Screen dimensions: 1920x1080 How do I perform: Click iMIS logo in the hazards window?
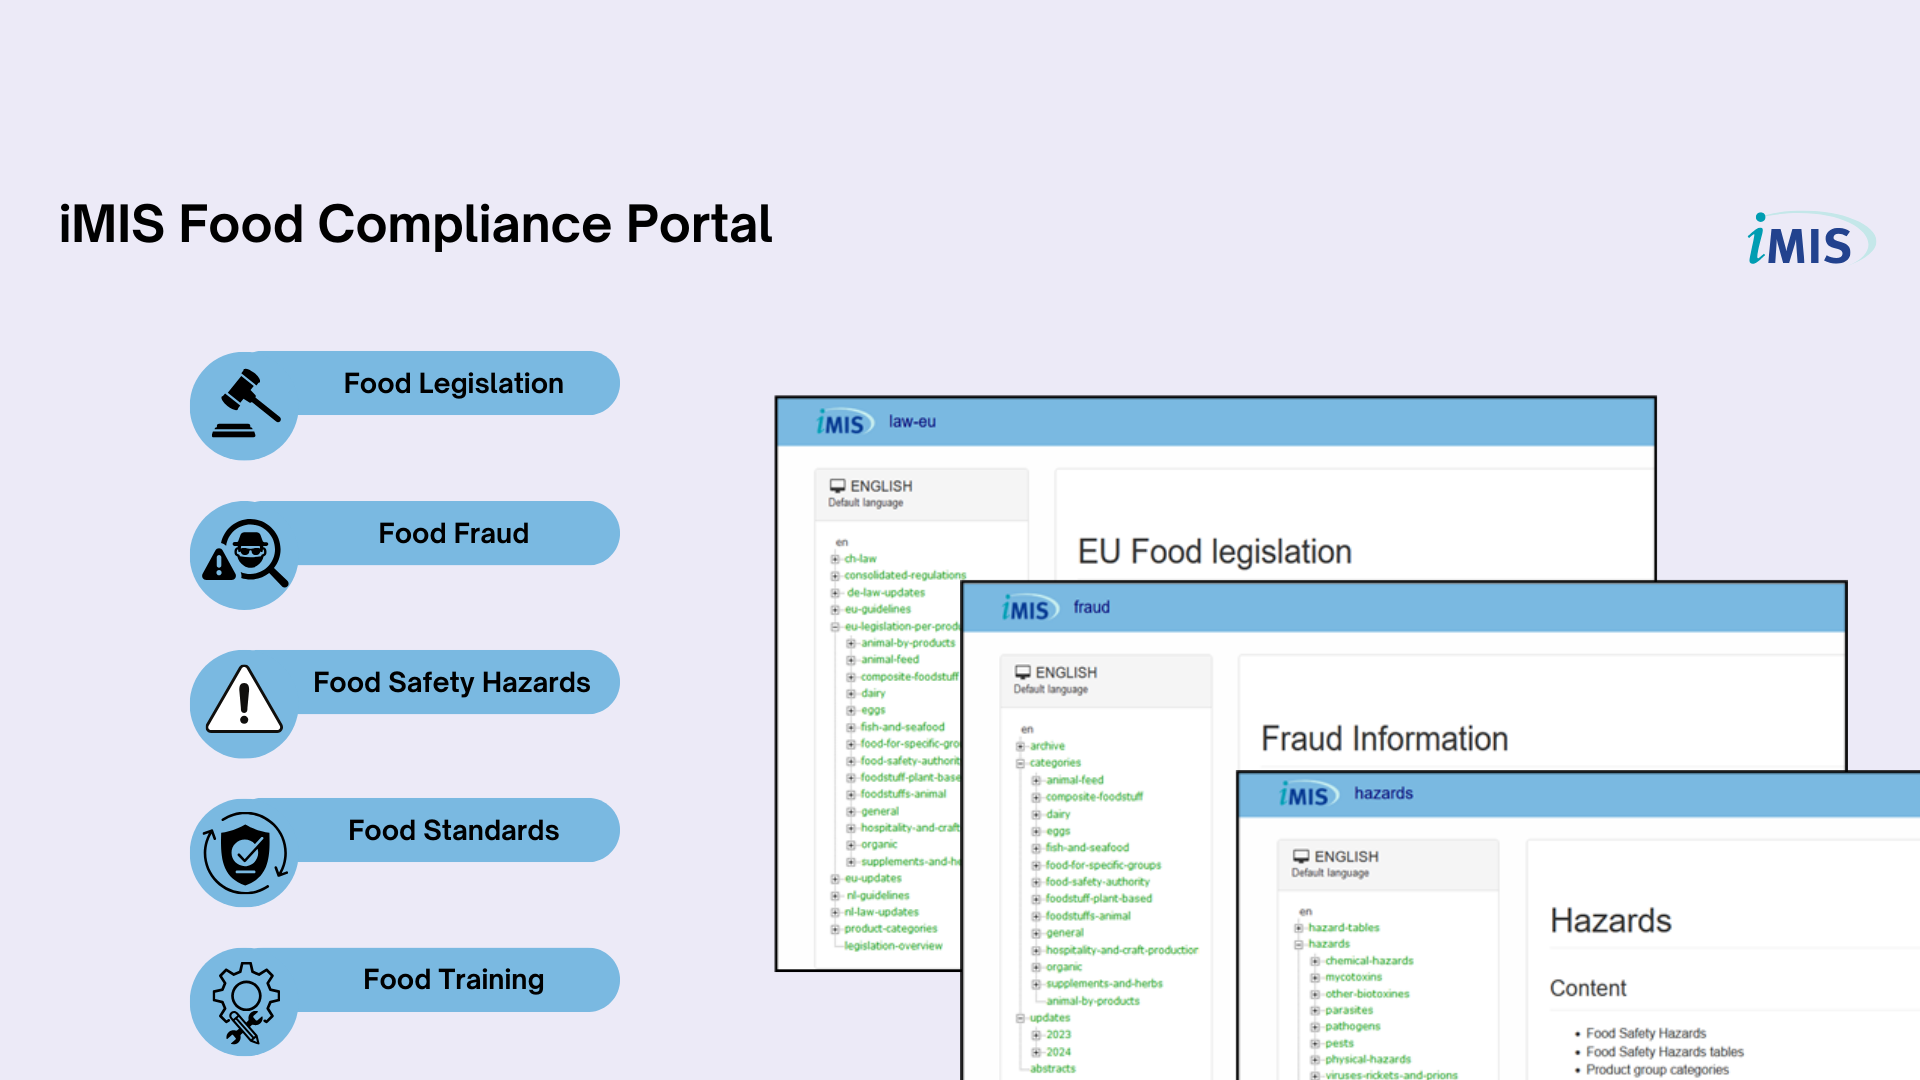1306,795
